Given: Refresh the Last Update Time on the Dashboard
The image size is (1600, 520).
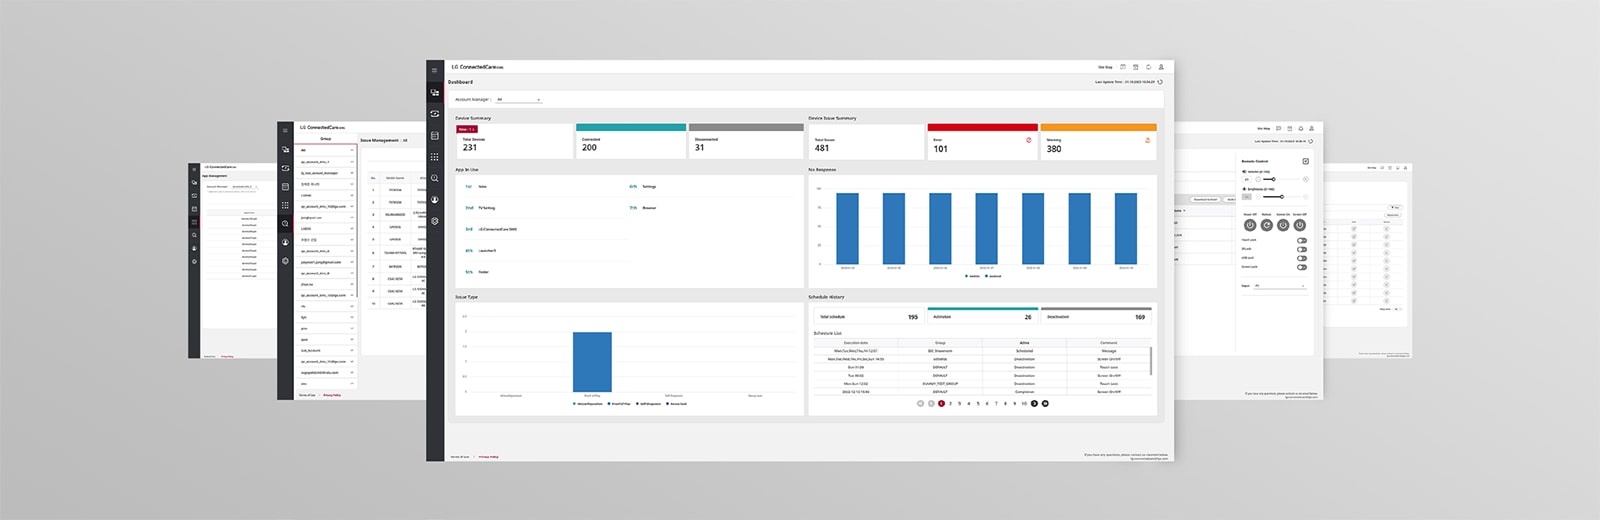Looking at the screenshot, I should (x=1160, y=82).
